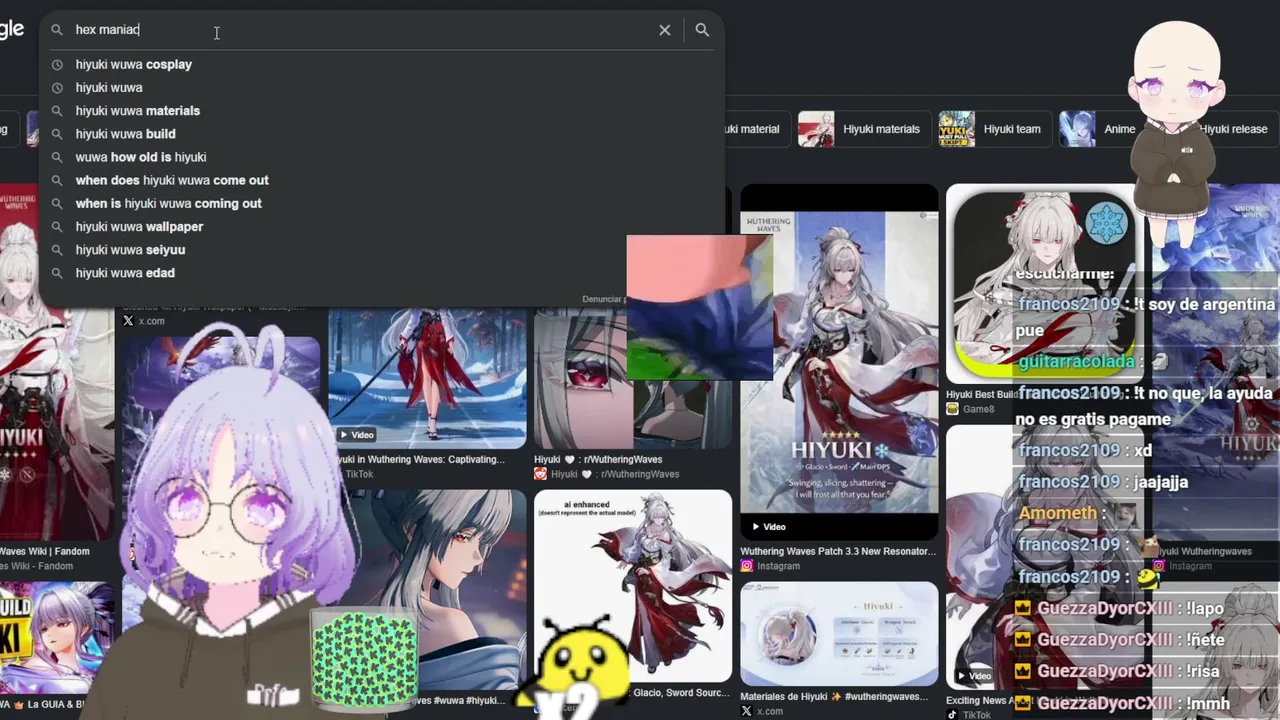
Task: Click the "Game8" source label
Action: click(978, 409)
